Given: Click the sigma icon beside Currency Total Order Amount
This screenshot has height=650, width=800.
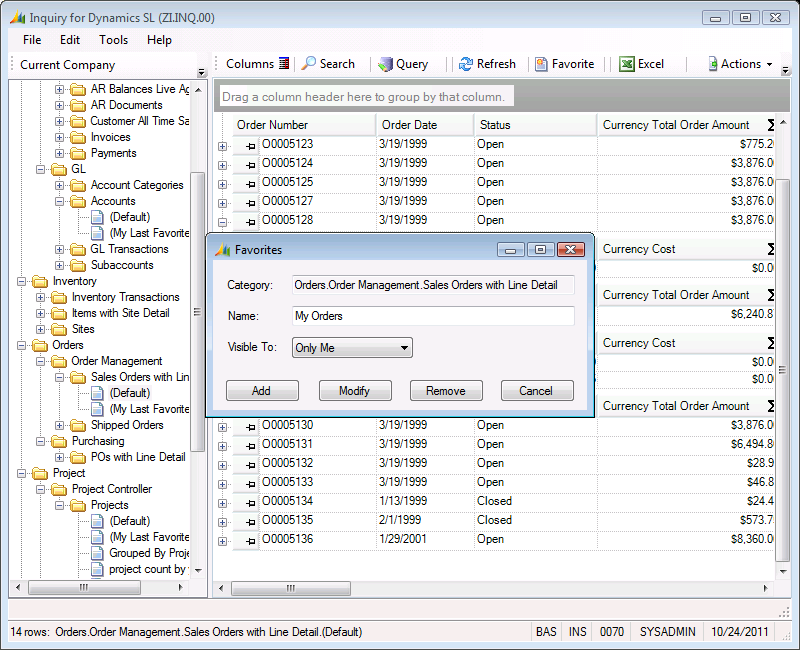Looking at the screenshot, I should (771, 125).
